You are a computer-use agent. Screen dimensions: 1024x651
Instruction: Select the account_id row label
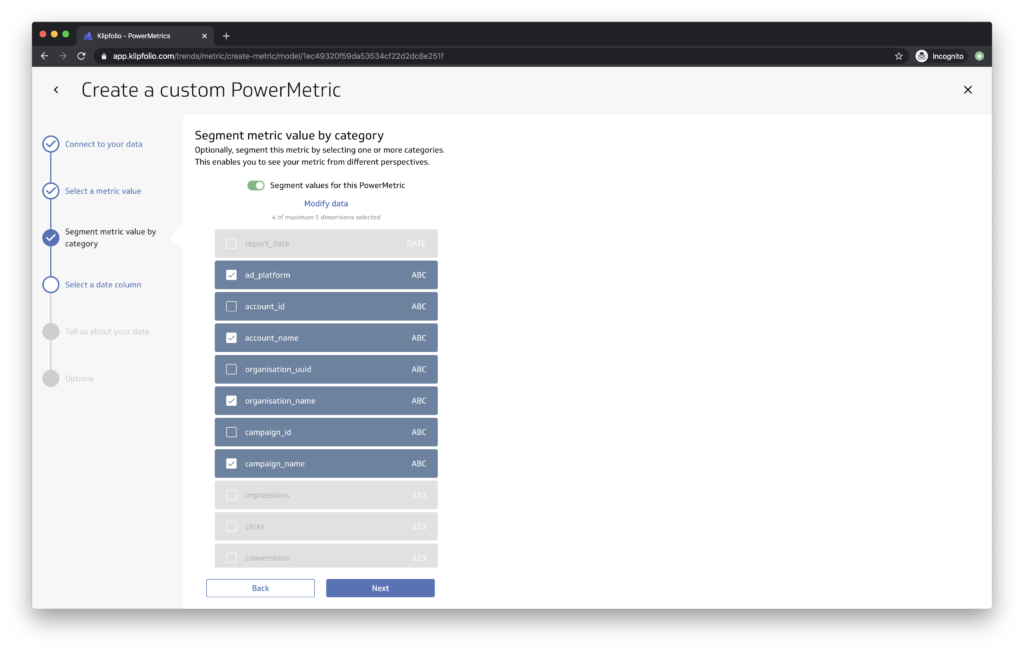(x=264, y=306)
